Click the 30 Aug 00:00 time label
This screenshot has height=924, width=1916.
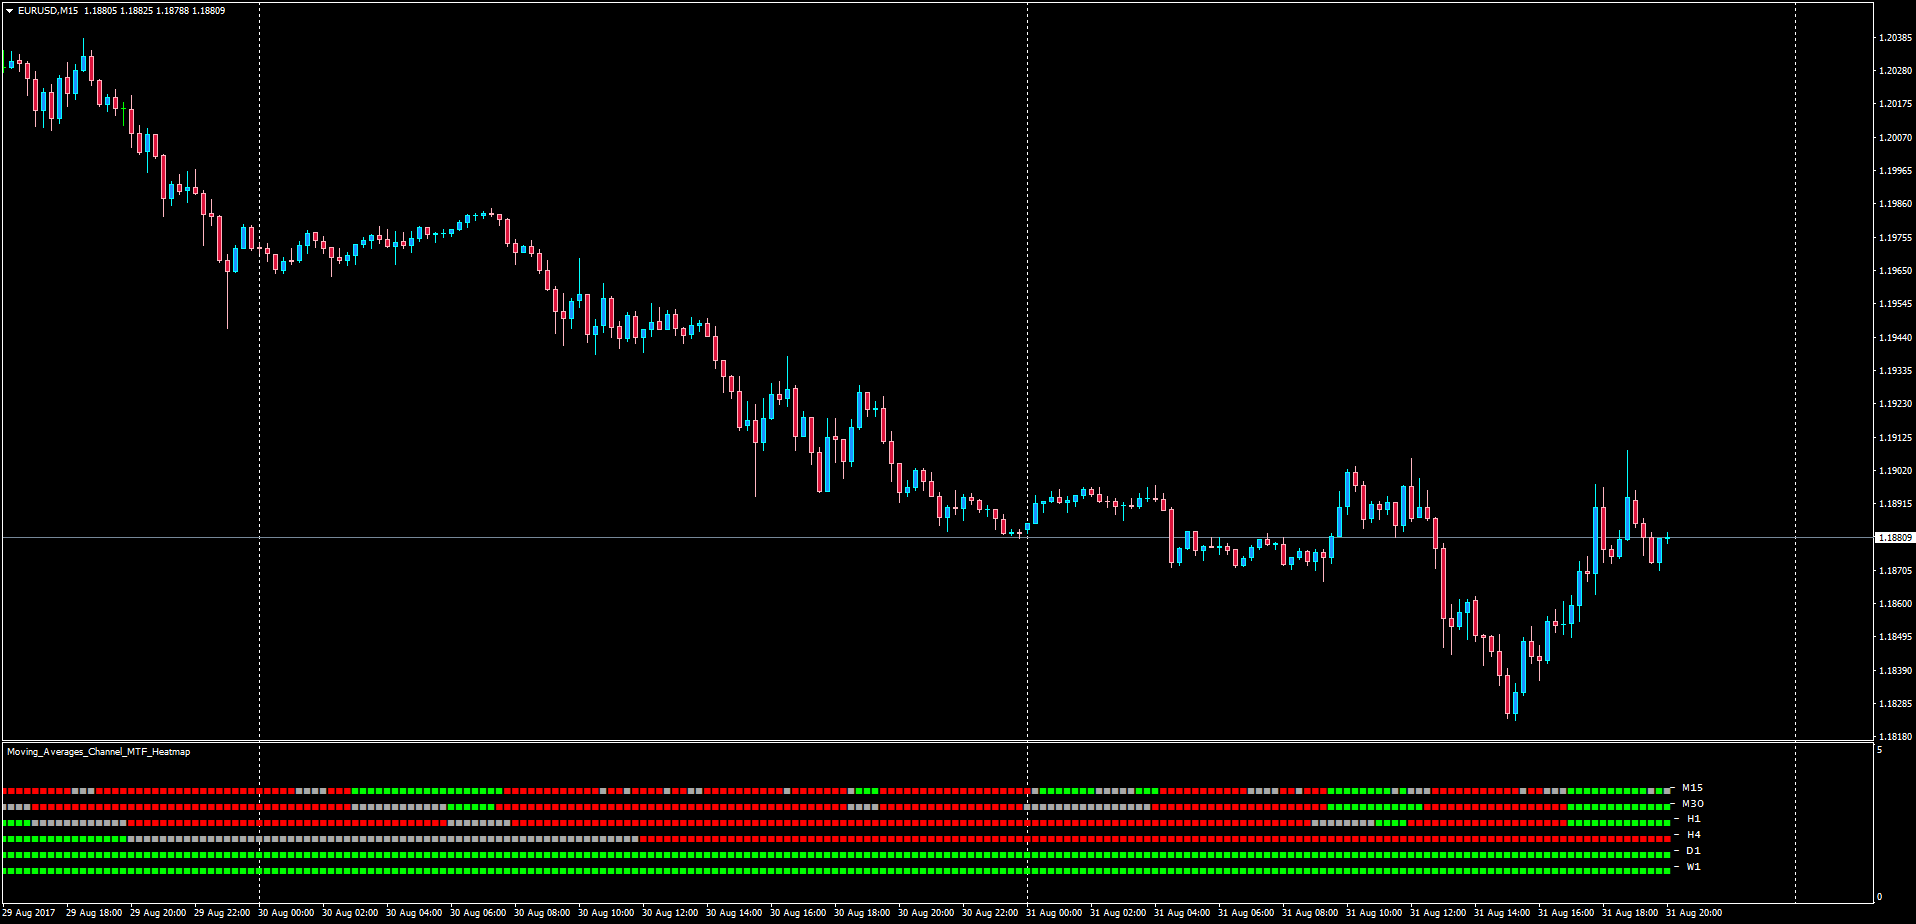coord(286,913)
